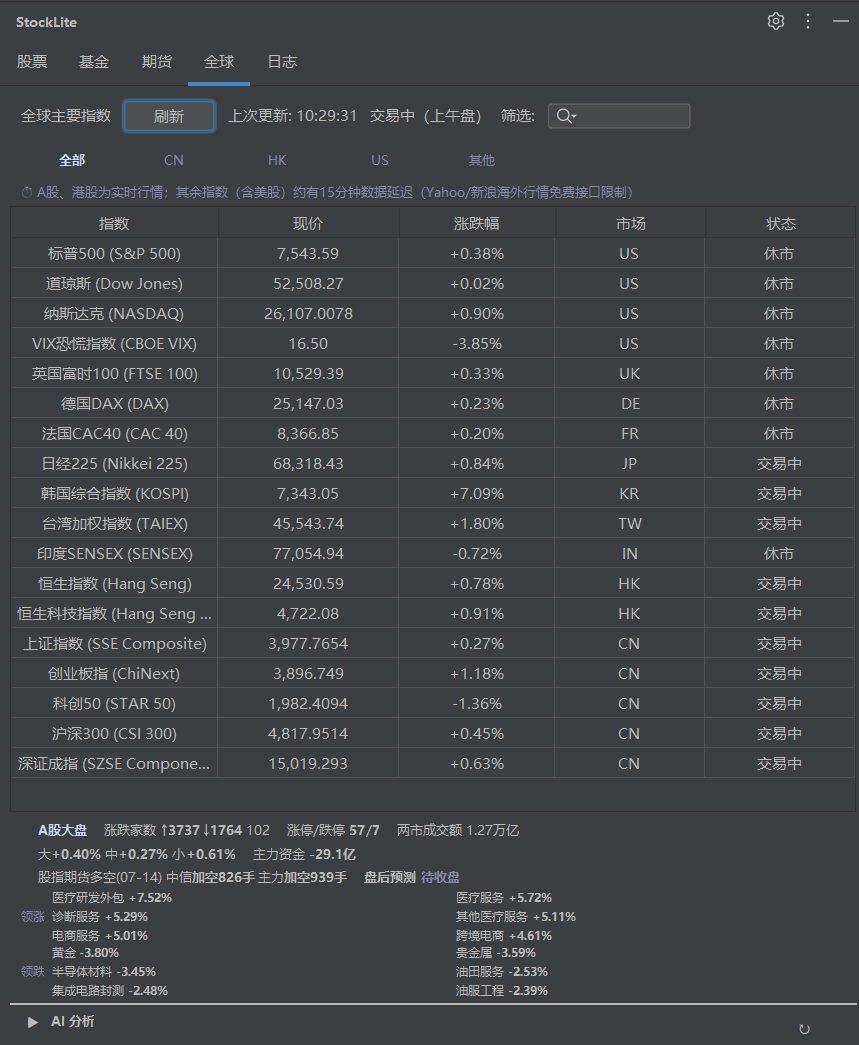Viewport: 859px width, 1045px height.
Task: Select the 日经225 (Nikkei 225) row
Action: (432, 463)
